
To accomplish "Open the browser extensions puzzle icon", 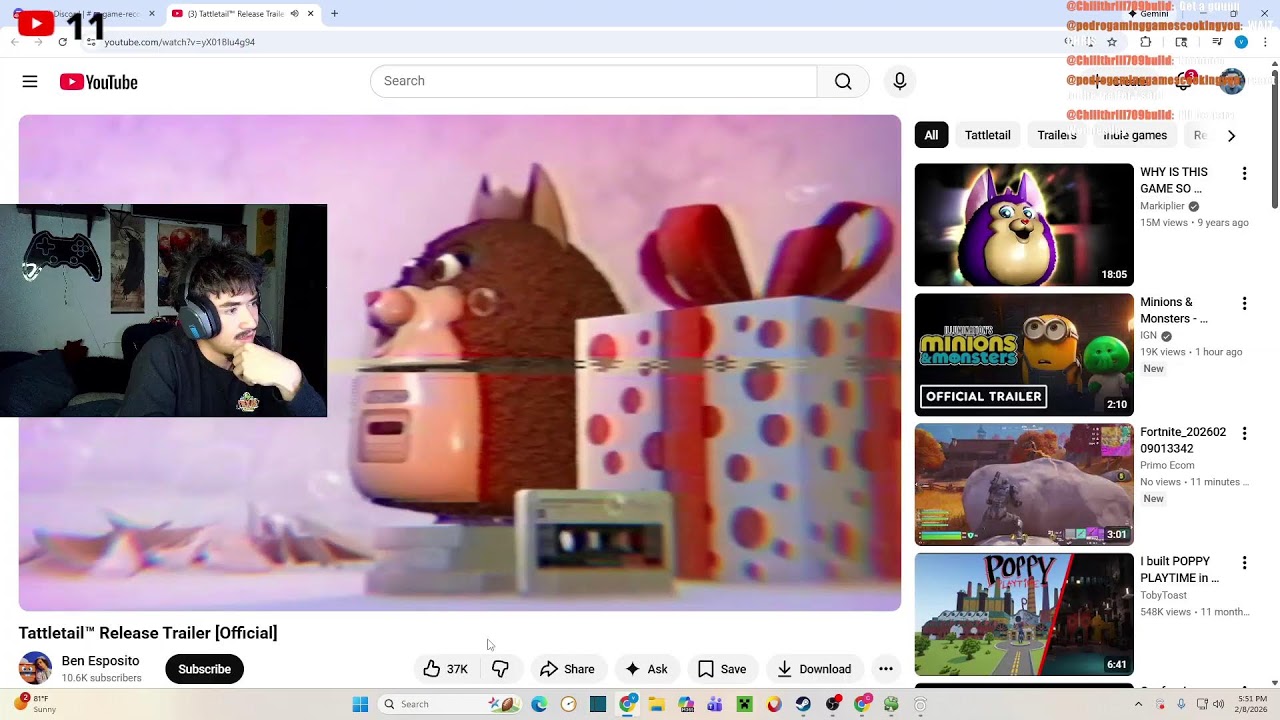I will pos(1146,42).
